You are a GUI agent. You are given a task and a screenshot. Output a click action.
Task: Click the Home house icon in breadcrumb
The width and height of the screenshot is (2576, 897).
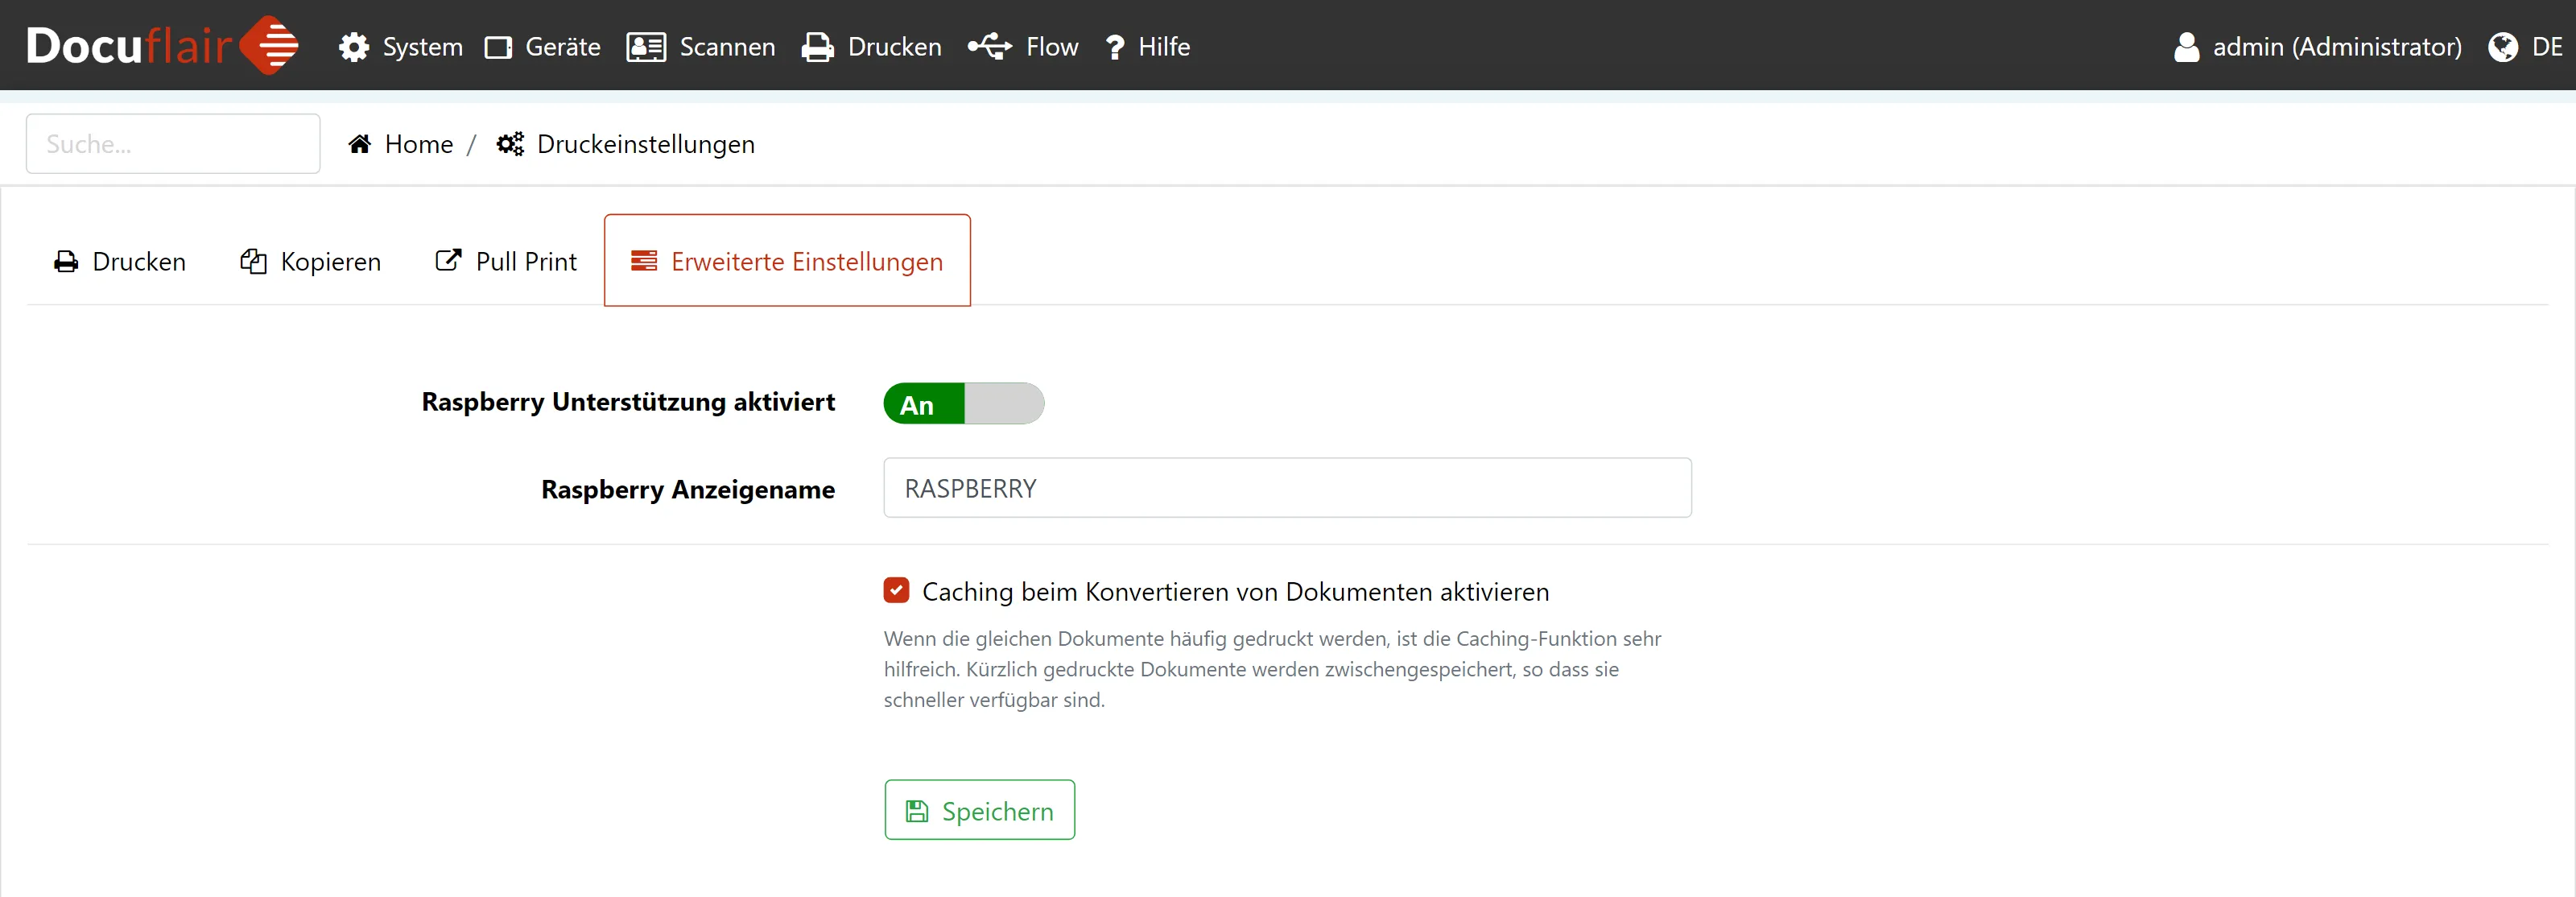click(360, 144)
